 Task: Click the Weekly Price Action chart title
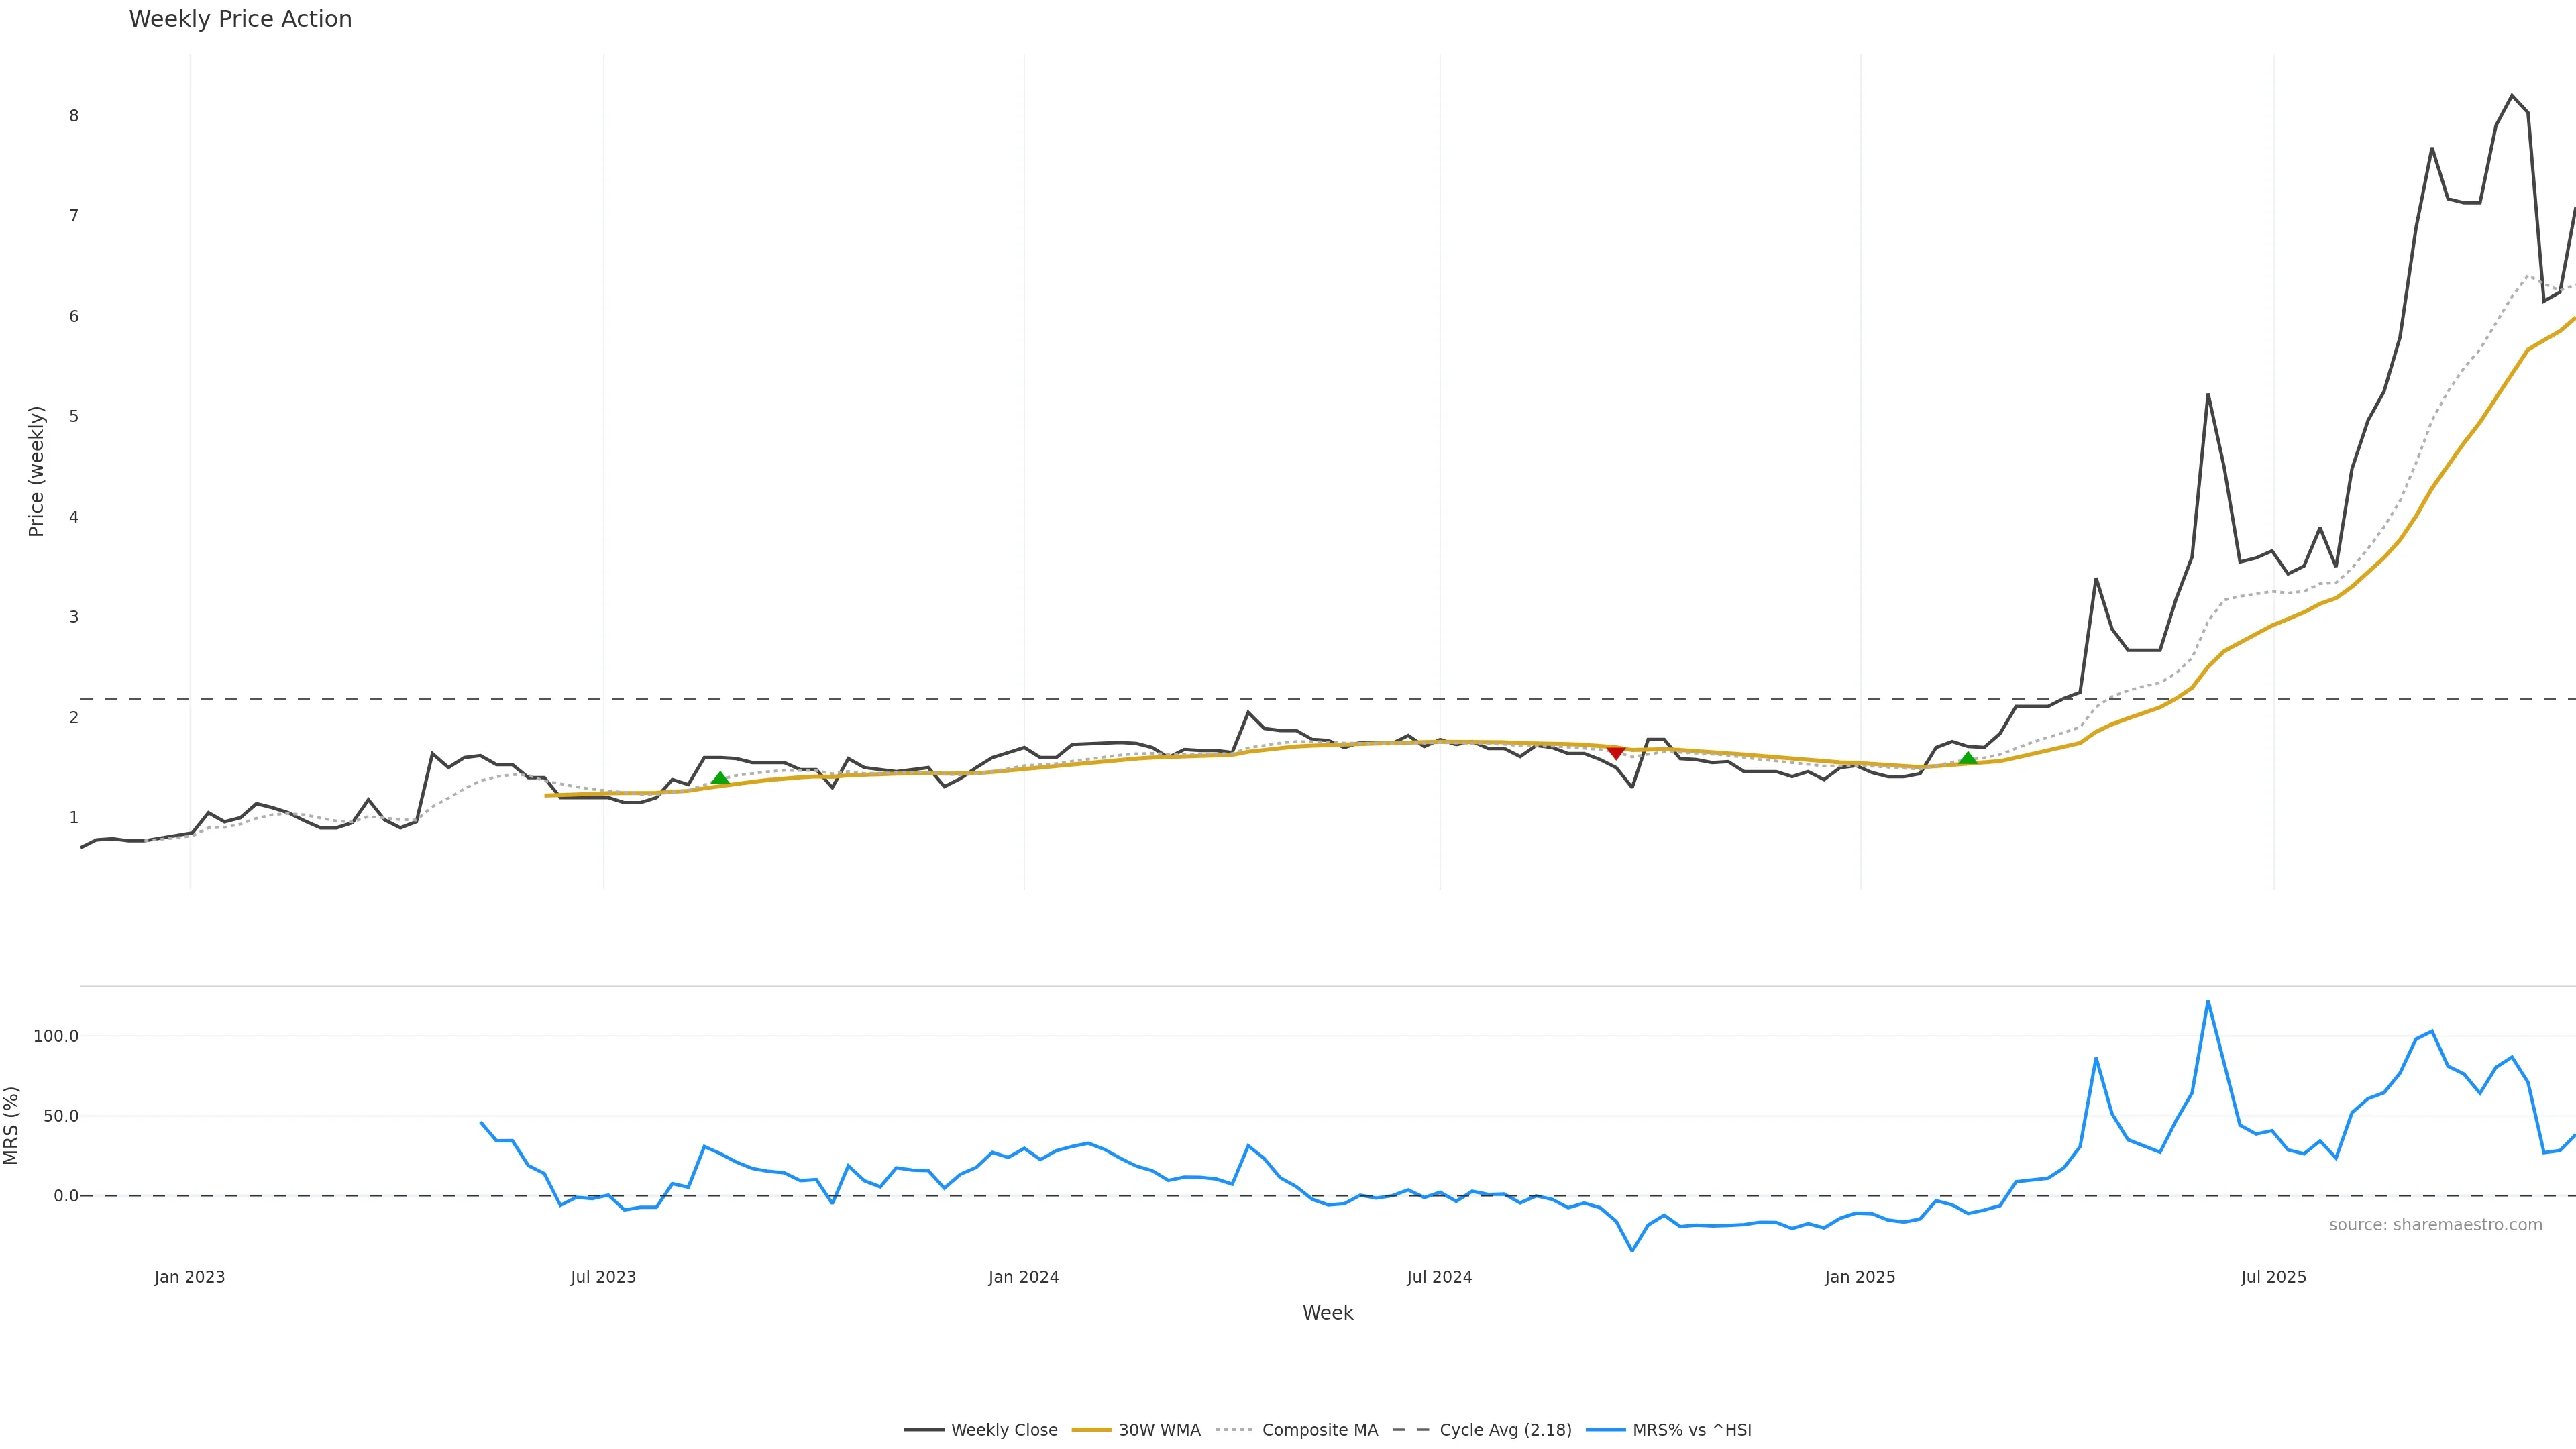(x=240, y=20)
